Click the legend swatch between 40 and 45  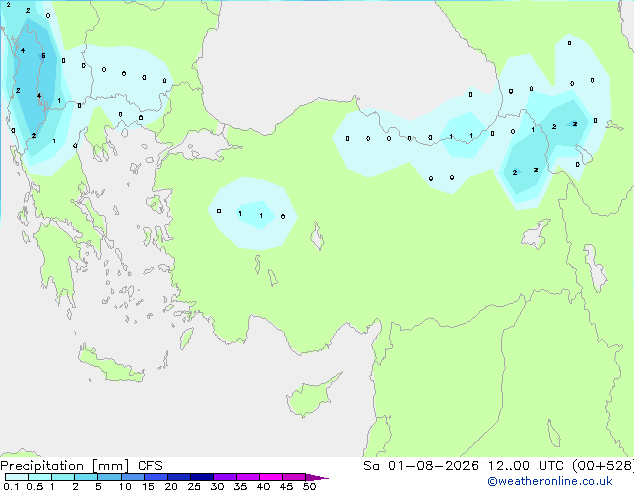(x=271, y=477)
